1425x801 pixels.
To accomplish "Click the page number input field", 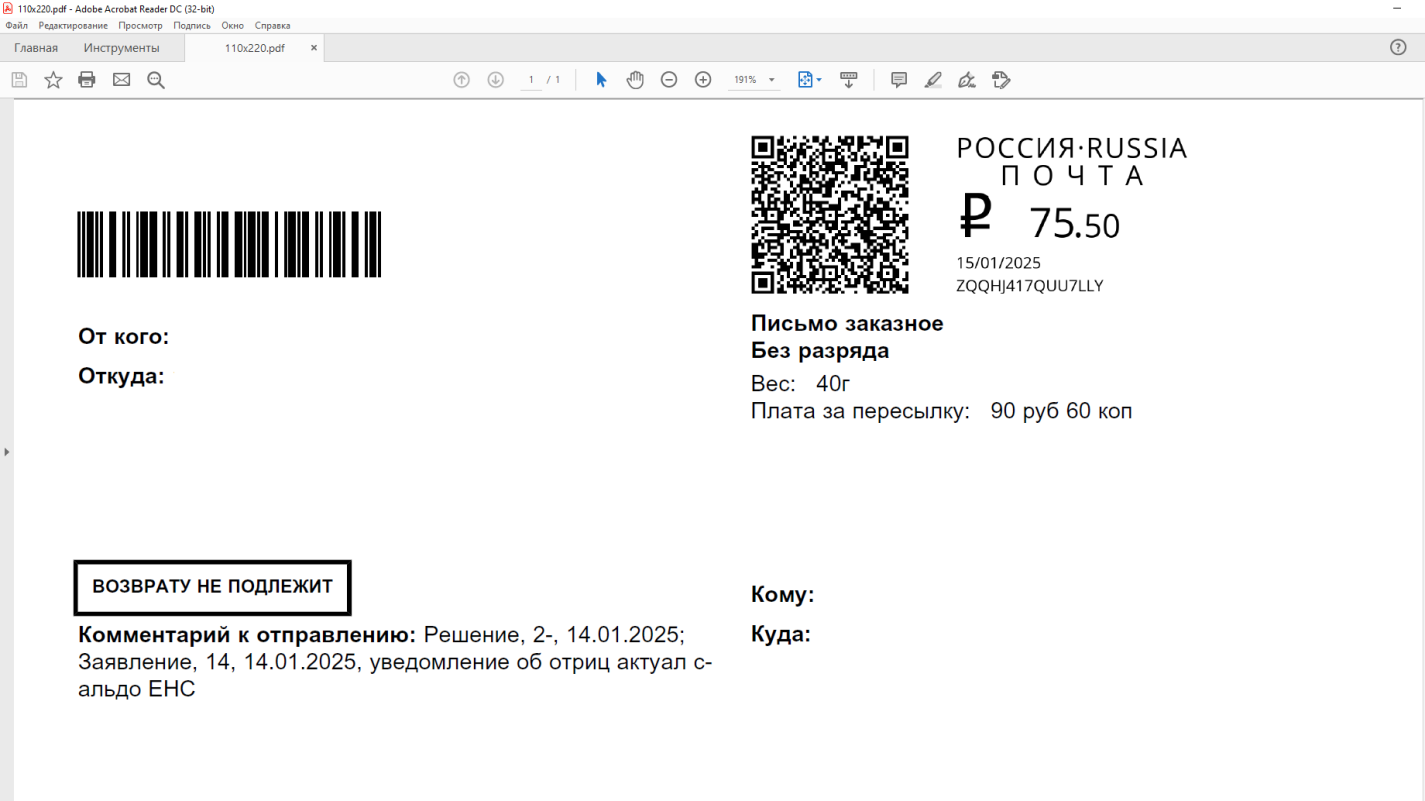I will (531, 80).
